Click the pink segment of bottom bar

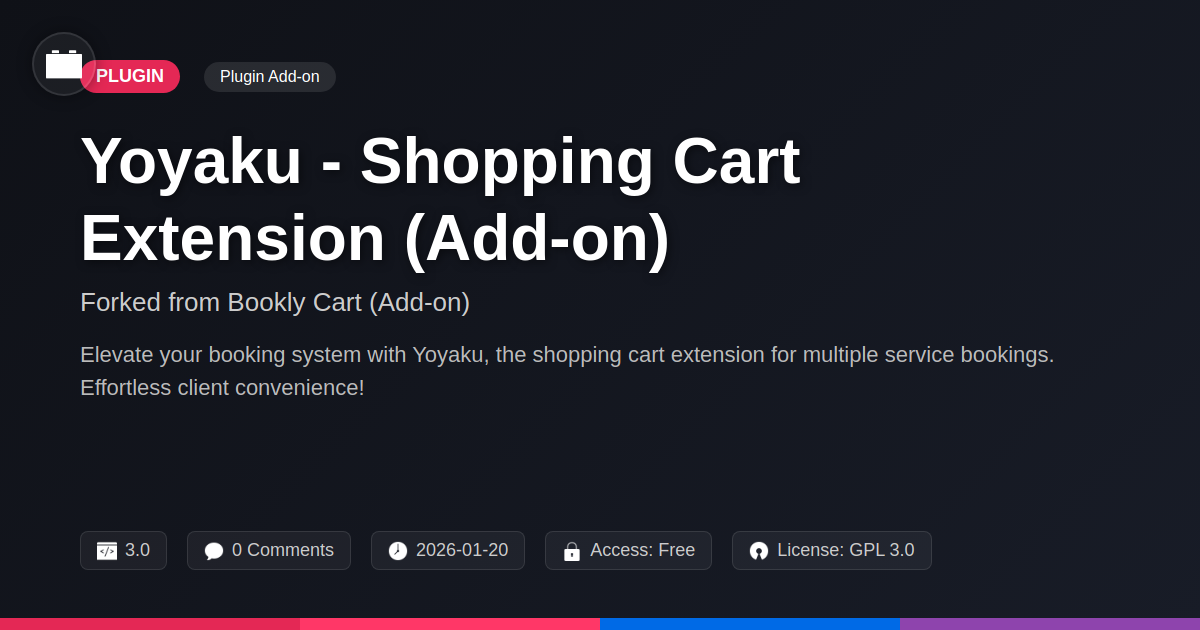click(450, 624)
